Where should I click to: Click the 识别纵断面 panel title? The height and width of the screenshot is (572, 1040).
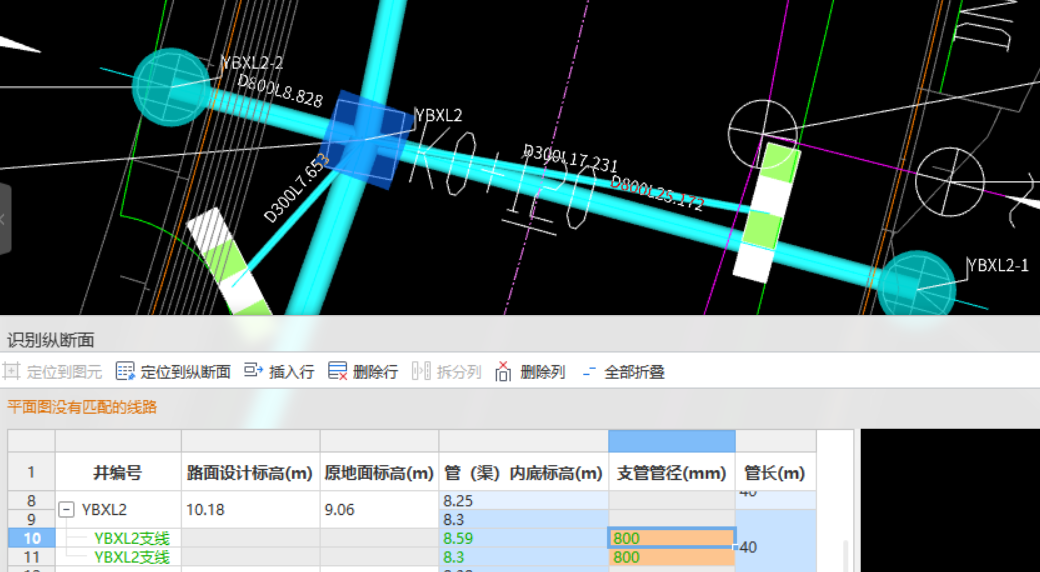50,340
